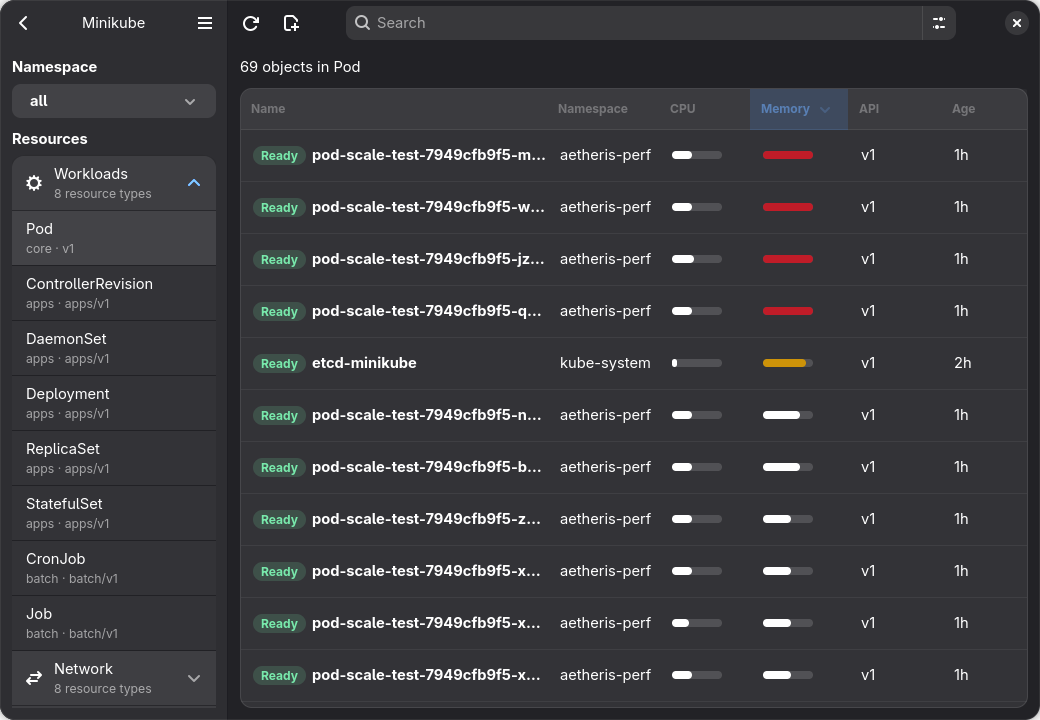Click the 2h age cell
The height and width of the screenshot is (720, 1040).
pos(962,363)
